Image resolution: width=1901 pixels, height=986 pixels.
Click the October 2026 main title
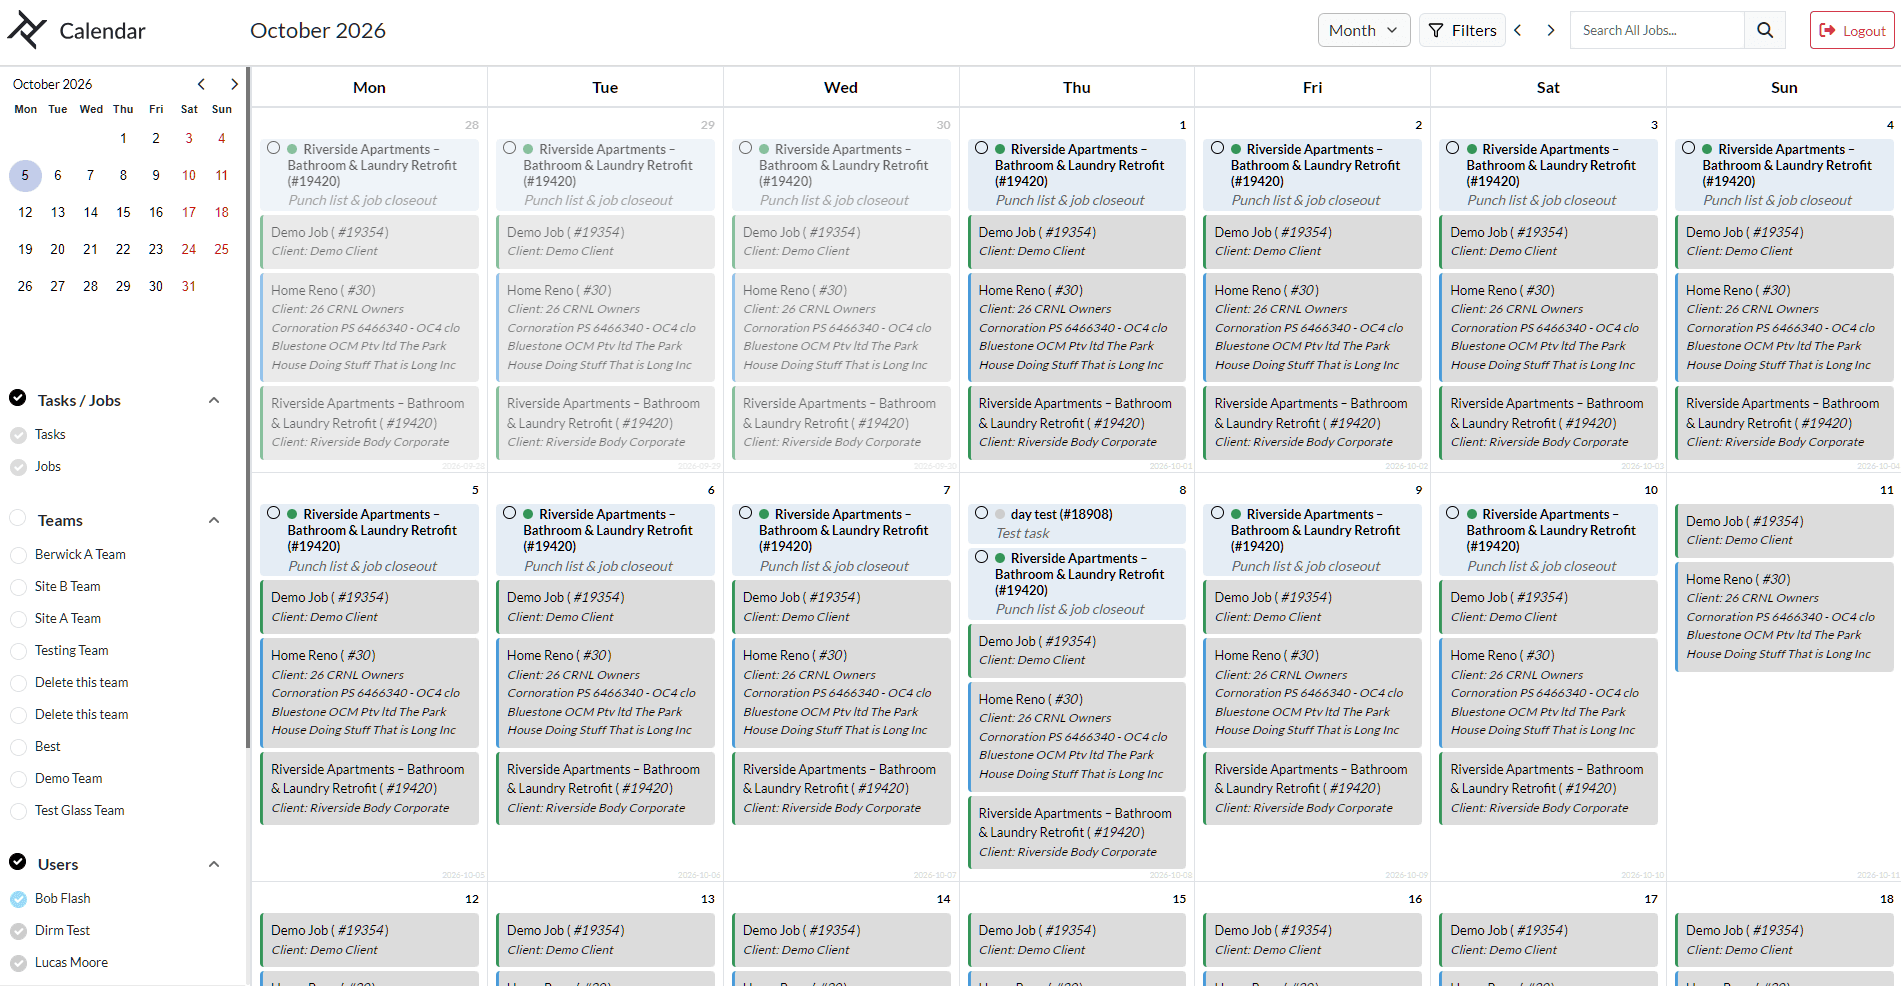coord(318,31)
